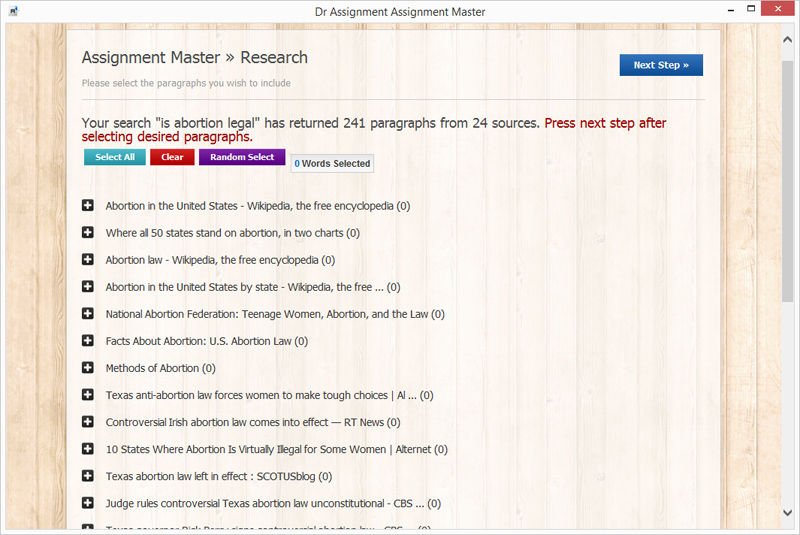Click plus icon beside 'Abortion in the United States by state'
Viewport: 800px width, 535px height.
coord(88,287)
